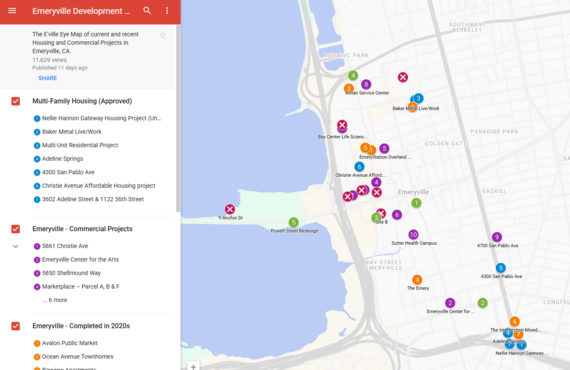Click the red X marker at 9 Anchor Dr
The width and height of the screenshot is (570, 370).
tap(229, 209)
